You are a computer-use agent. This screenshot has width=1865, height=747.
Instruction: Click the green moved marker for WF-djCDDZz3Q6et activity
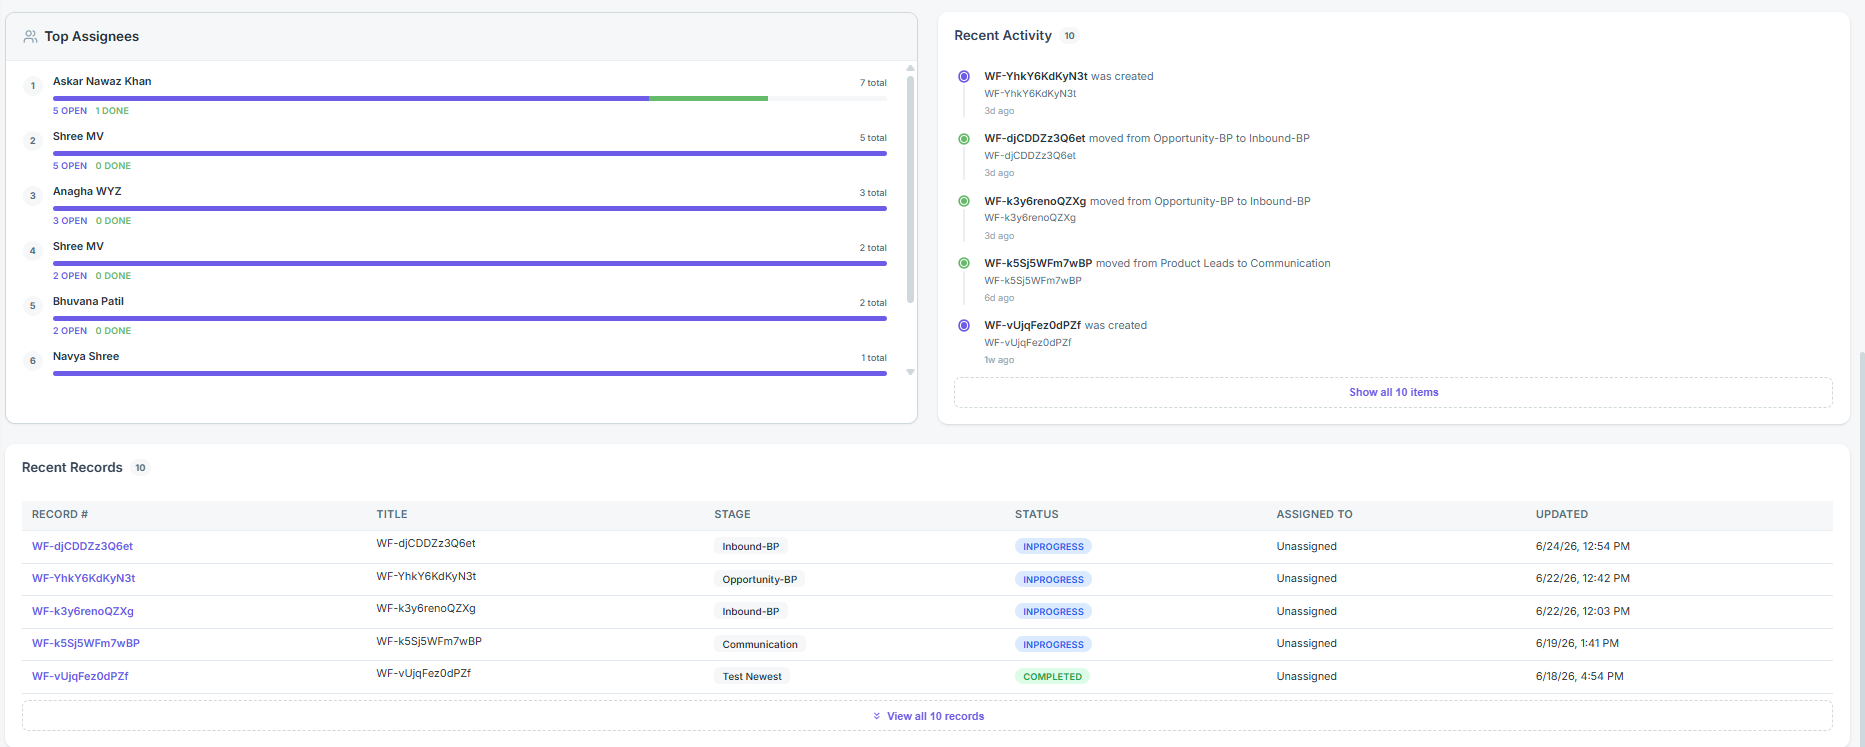964,139
